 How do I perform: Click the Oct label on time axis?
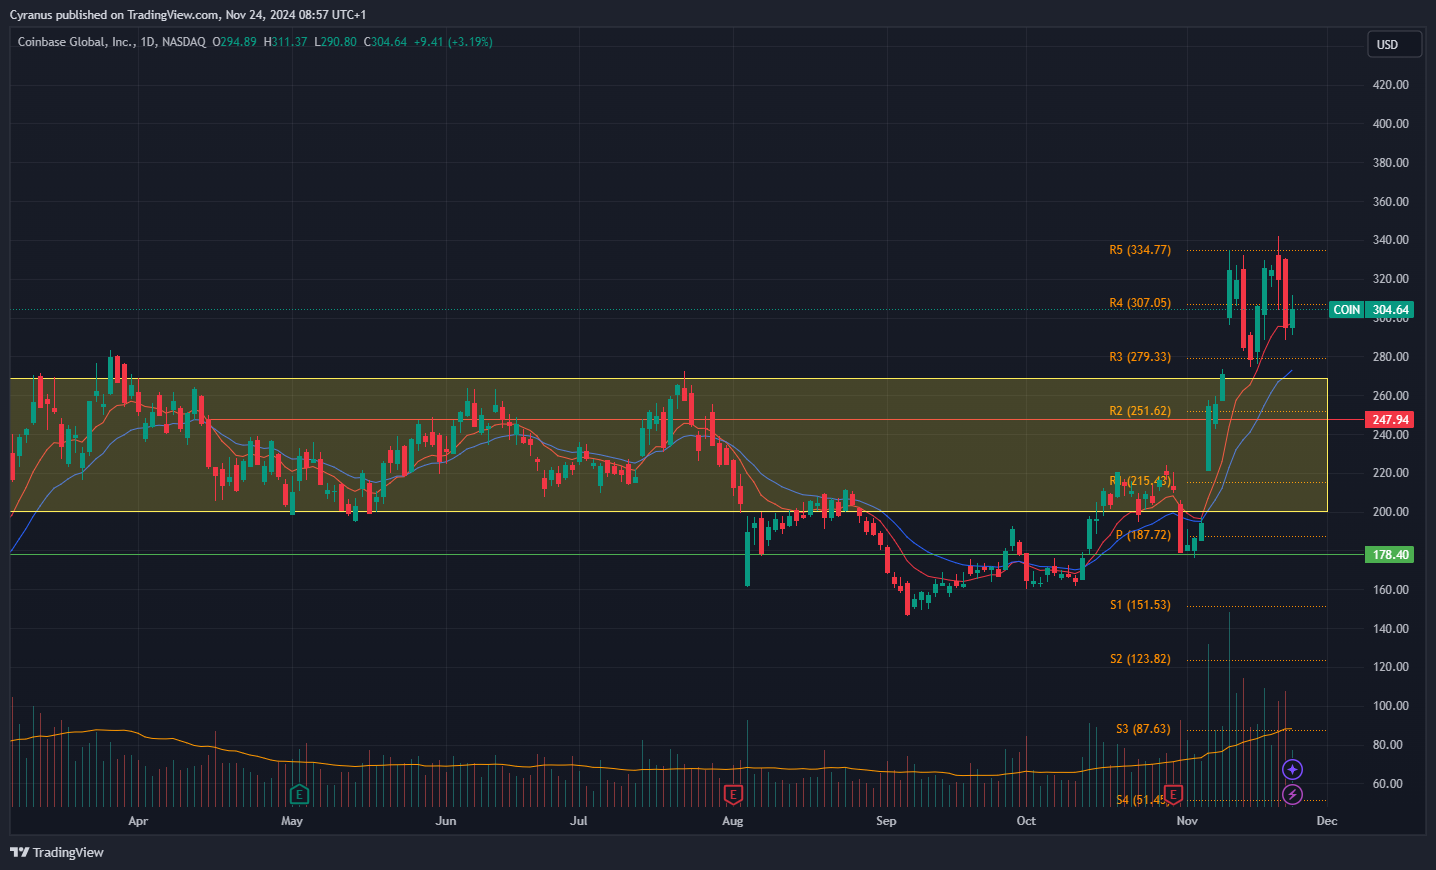coord(1026,821)
